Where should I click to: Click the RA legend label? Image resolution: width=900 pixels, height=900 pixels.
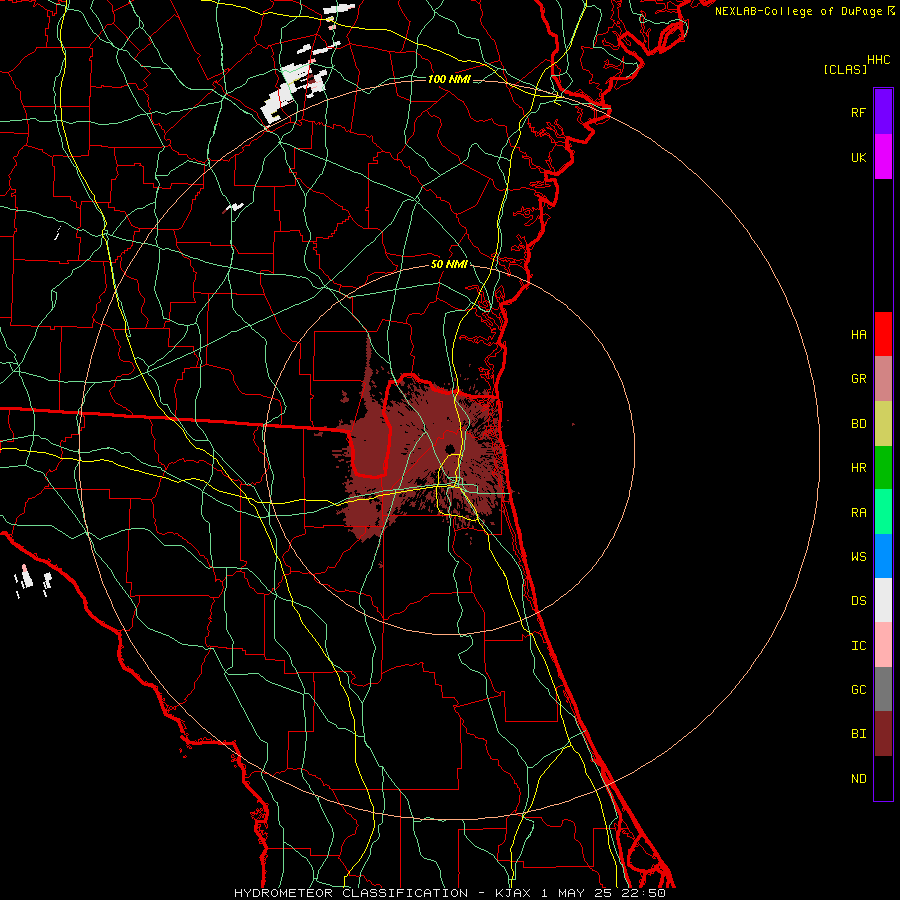(x=859, y=512)
